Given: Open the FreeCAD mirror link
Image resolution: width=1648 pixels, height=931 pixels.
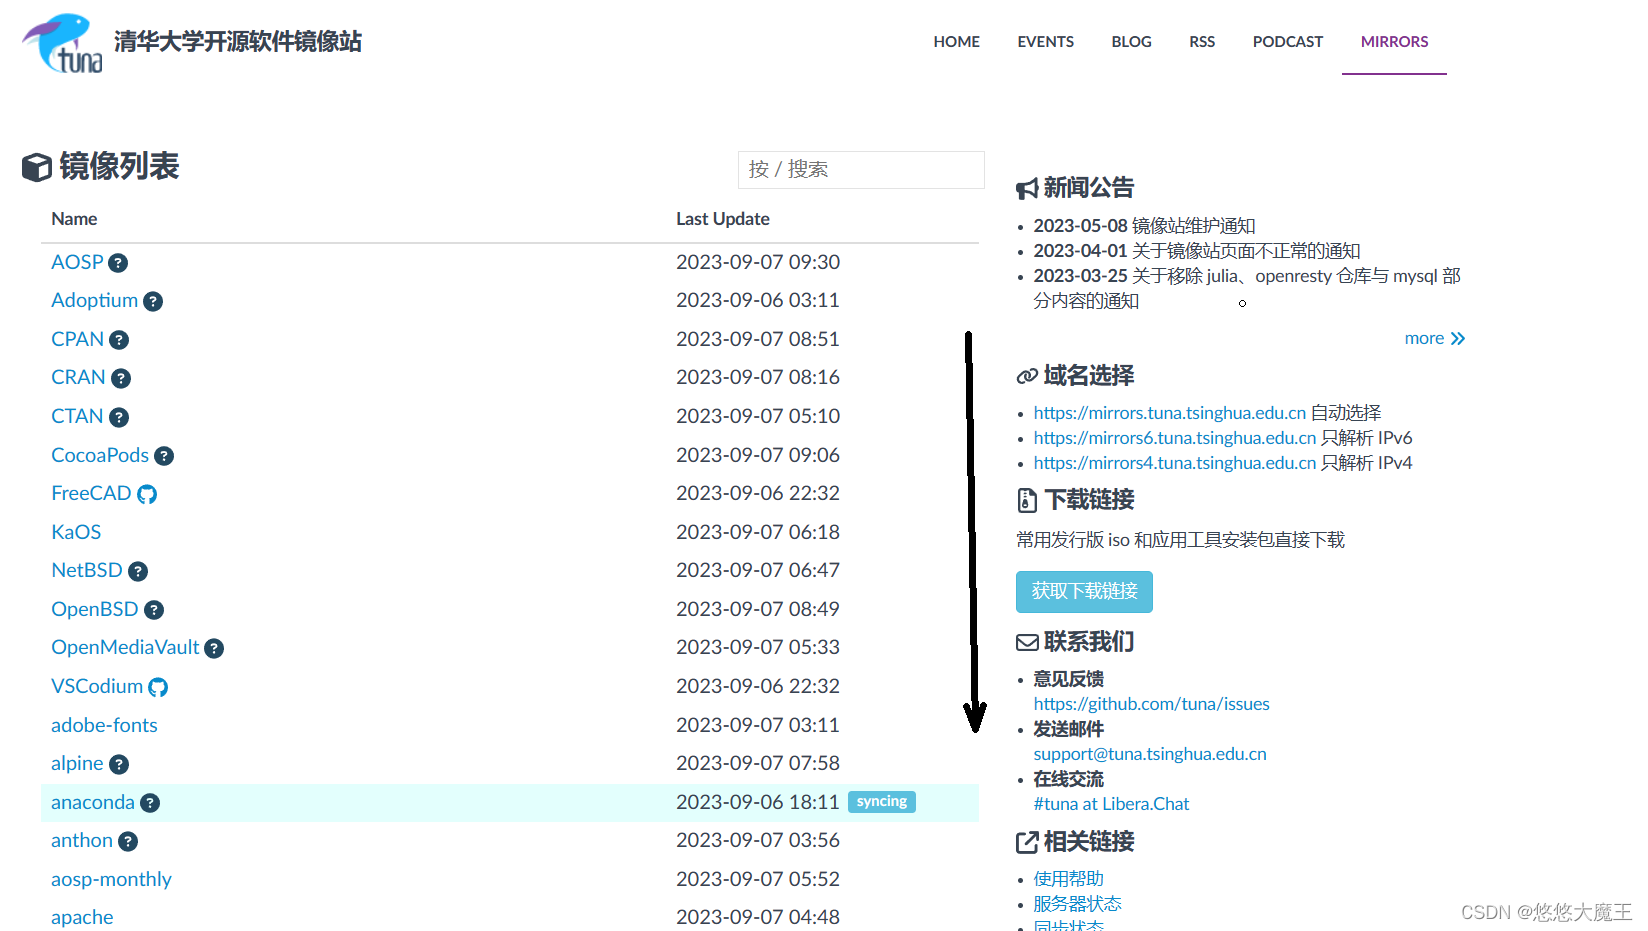Looking at the screenshot, I should pos(91,493).
